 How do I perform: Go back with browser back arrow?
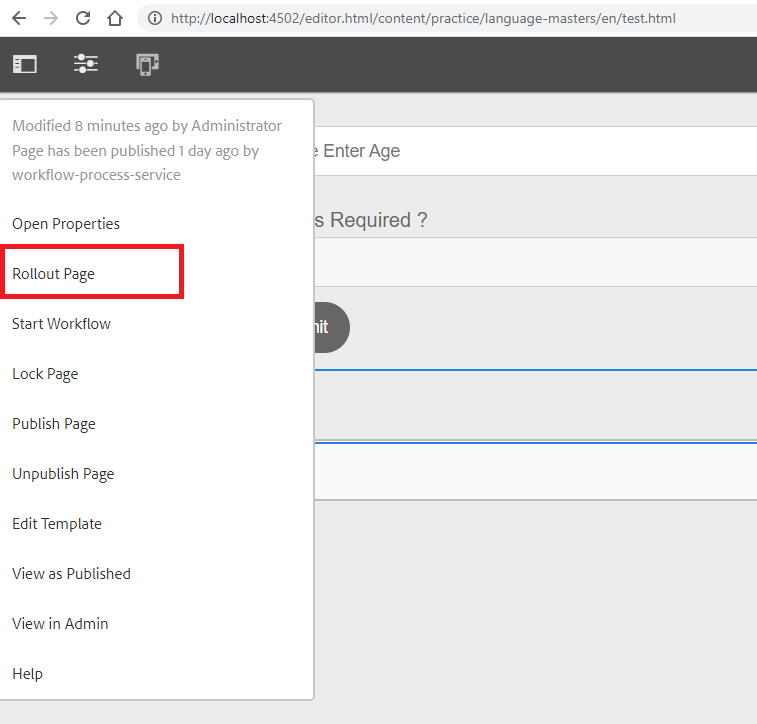coord(19,18)
